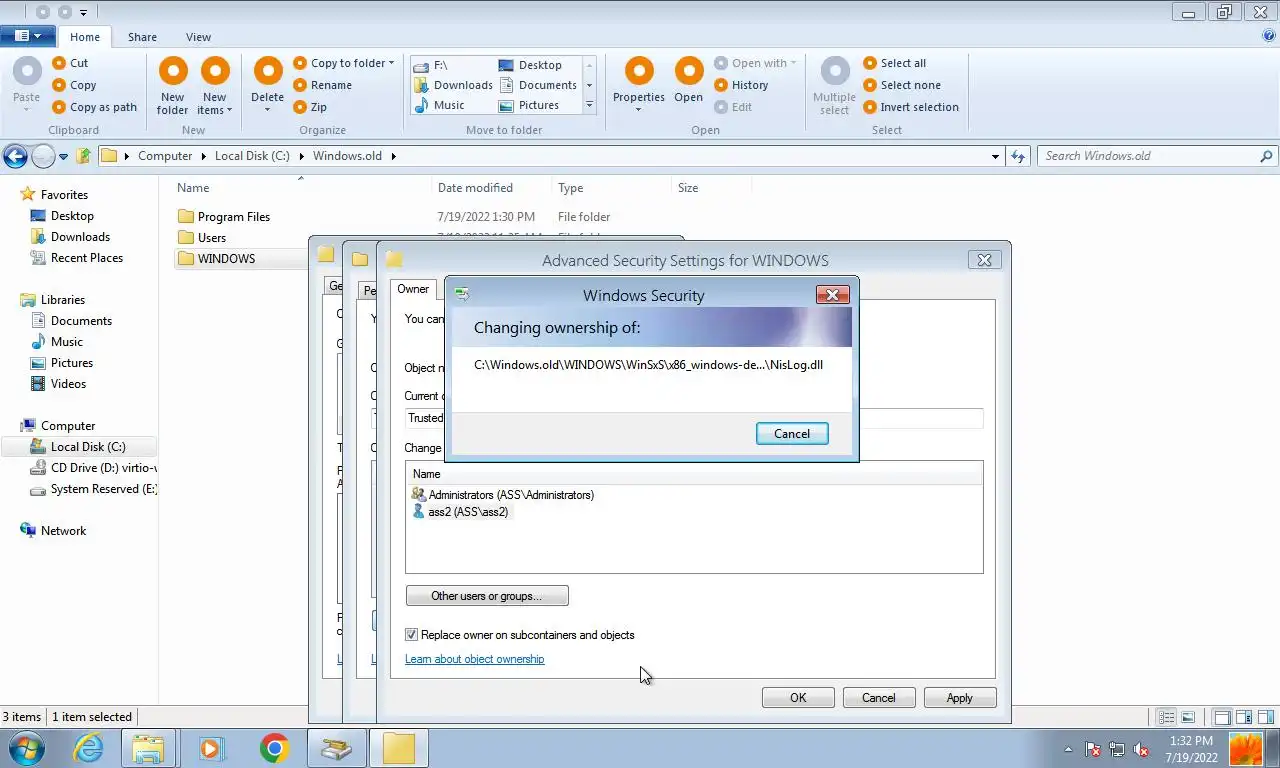Click Apply in Advanced Security Settings
Viewport: 1280px width, 768px height.
tap(960, 698)
